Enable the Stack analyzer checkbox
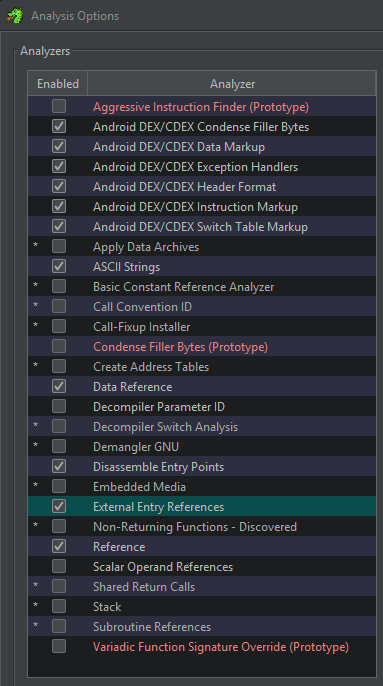The width and height of the screenshot is (383, 686). click(59, 606)
